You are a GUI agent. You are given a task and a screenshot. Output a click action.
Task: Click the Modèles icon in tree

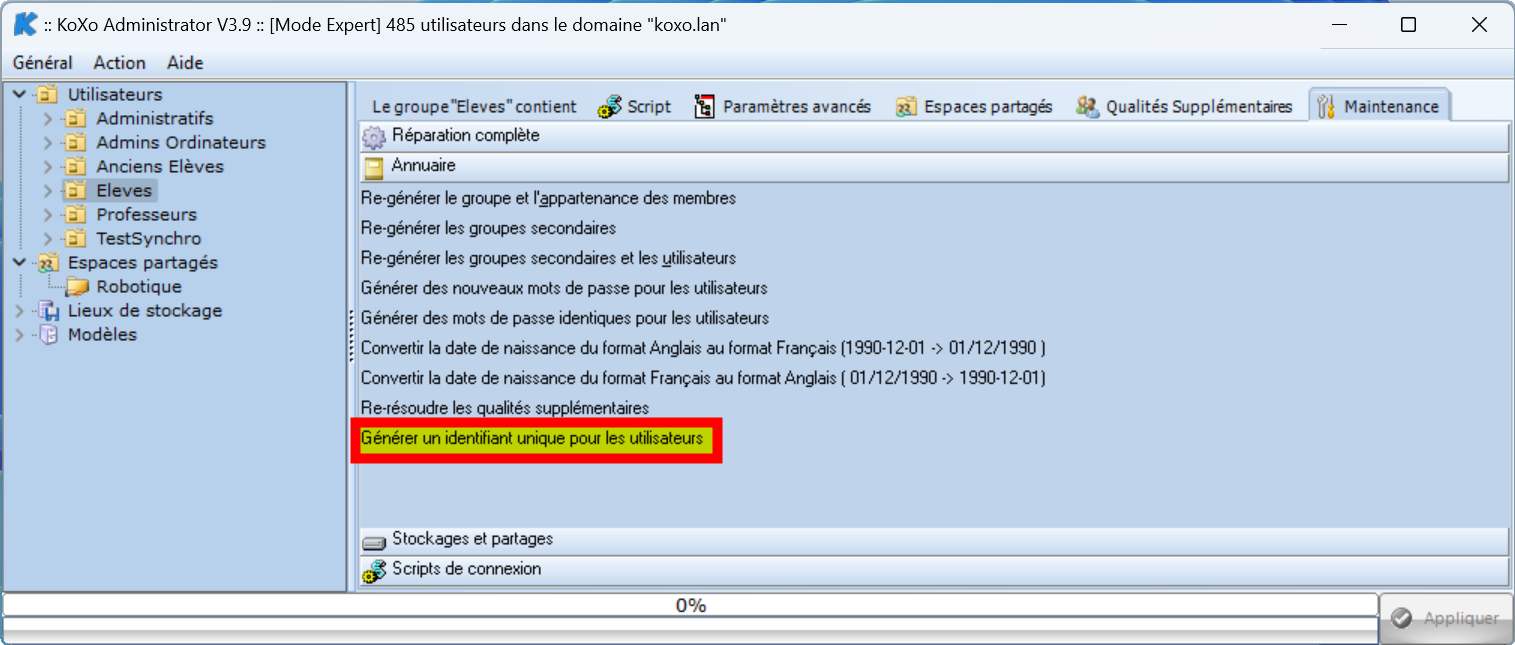pyautogui.click(x=47, y=335)
